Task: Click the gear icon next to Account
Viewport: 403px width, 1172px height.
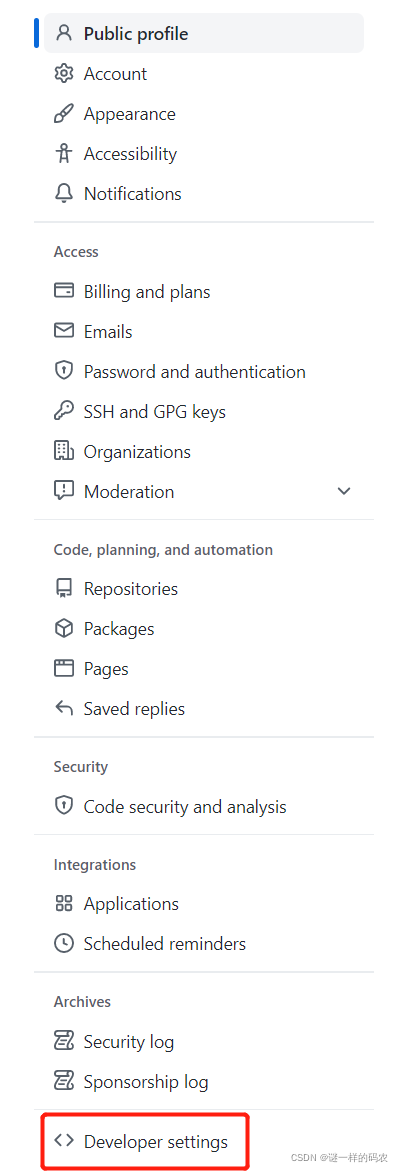Action: click(x=64, y=74)
